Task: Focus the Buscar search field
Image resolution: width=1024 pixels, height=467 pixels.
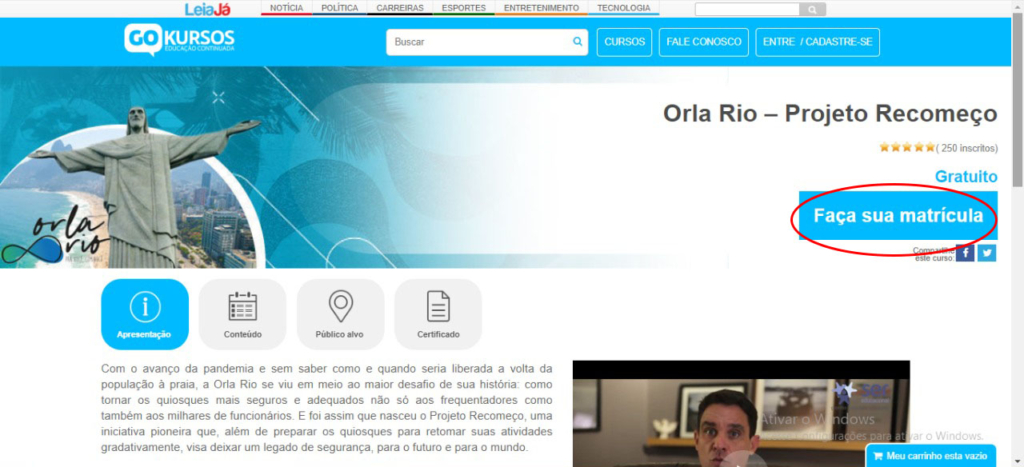Action: tap(480, 42)
